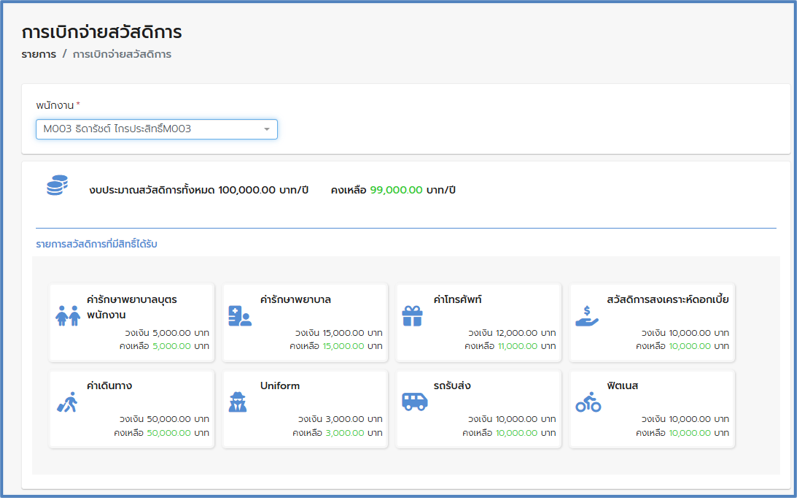This screenshot has height=498, width=797.
Task: Open the พนักงาน employee dropdown arrow
Action: pos(267,129)
